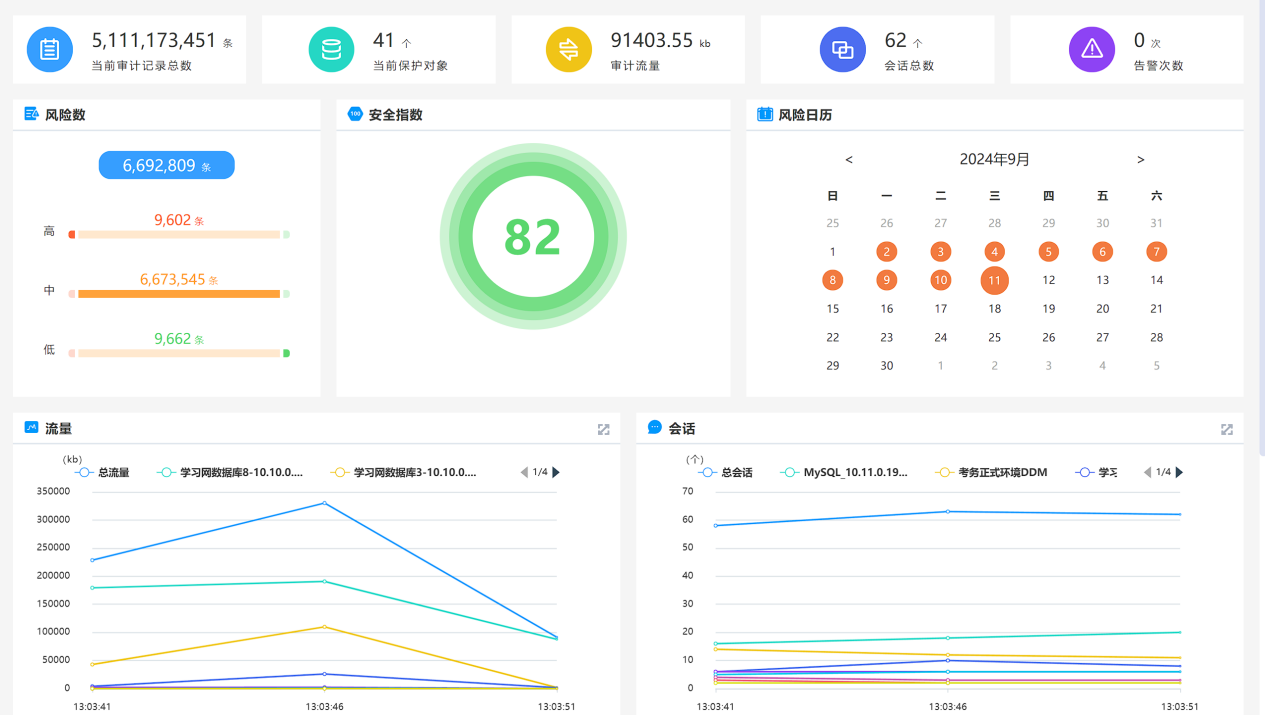Click the 风险日历 calendar panel icon
Image resolution: width=1265 pixels, height=715 pixels.
[765, 115]
